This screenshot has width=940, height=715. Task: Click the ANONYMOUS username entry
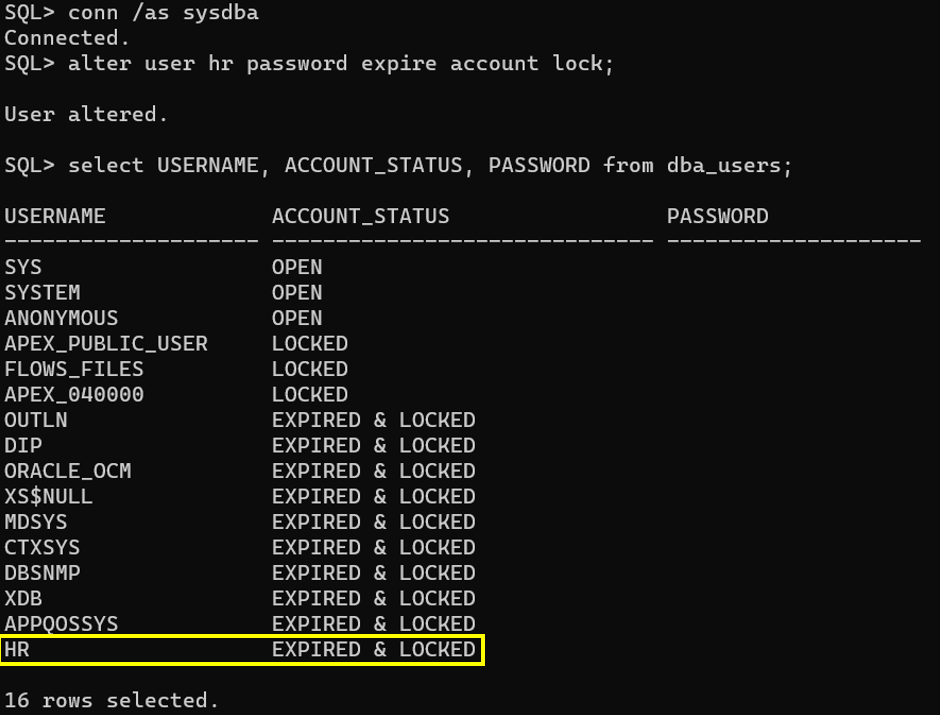pos(61,318)
